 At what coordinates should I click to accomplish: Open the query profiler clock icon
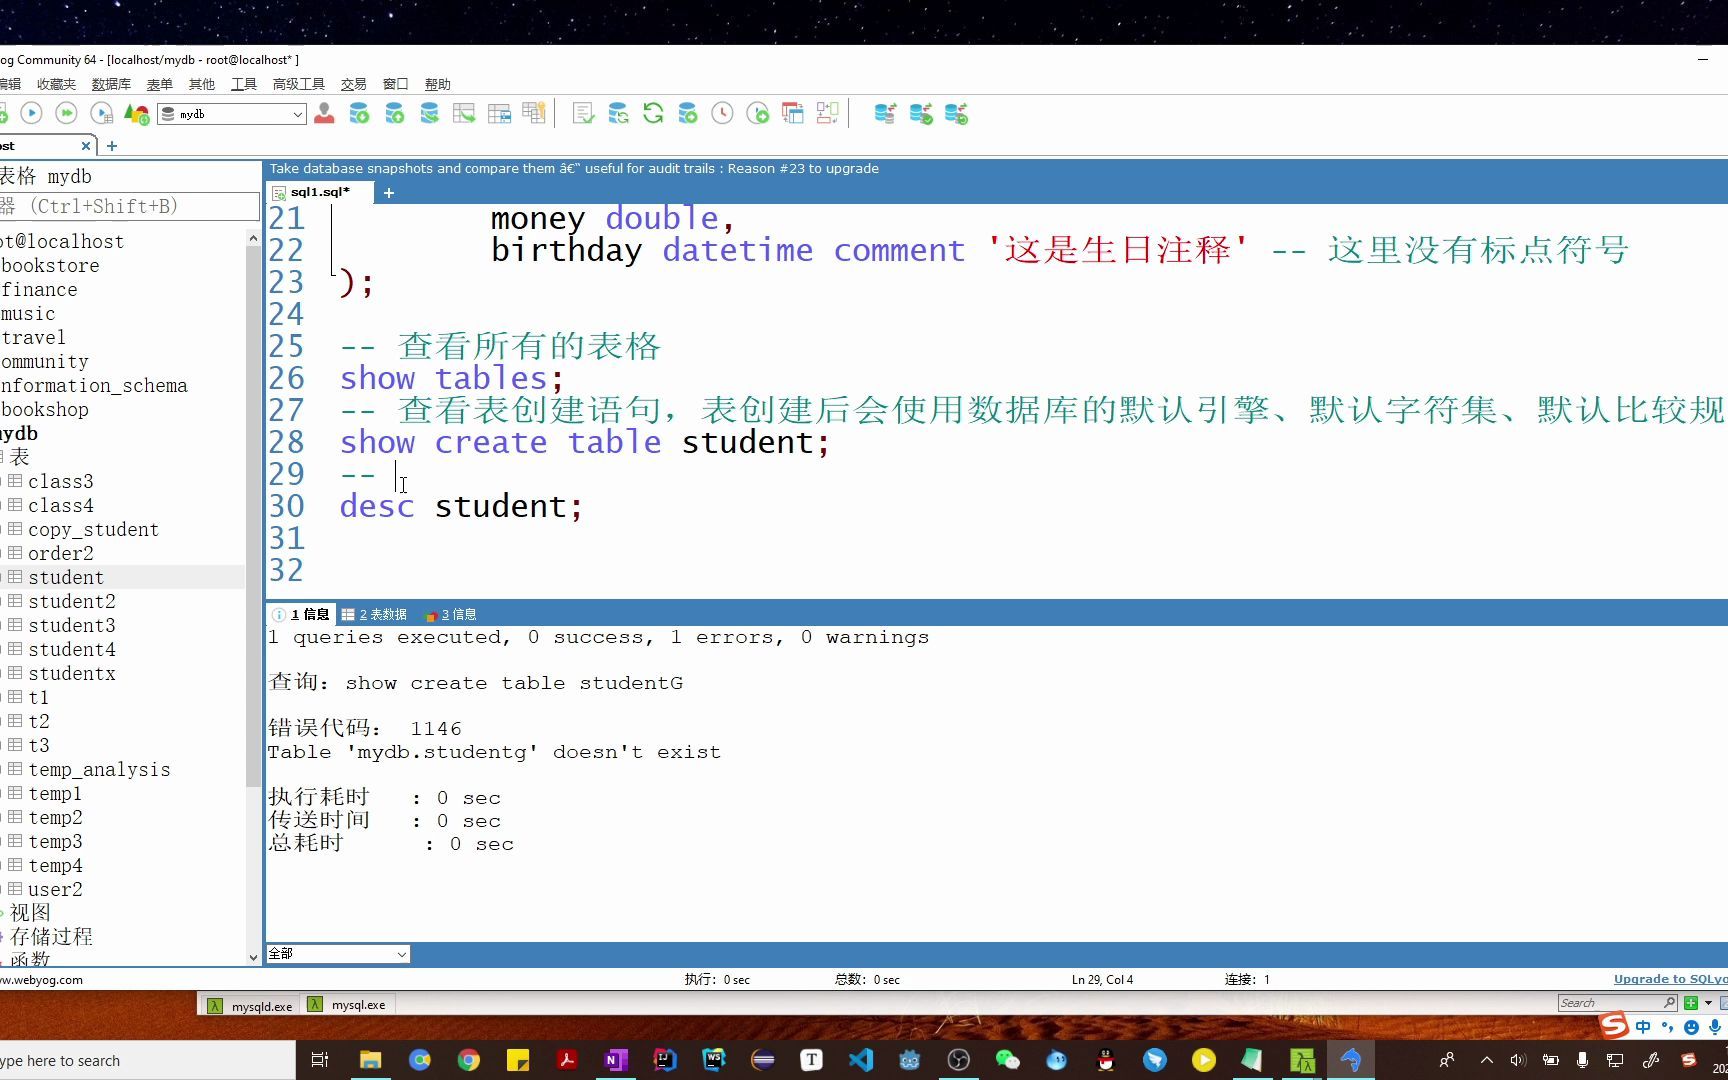point(722,113)
